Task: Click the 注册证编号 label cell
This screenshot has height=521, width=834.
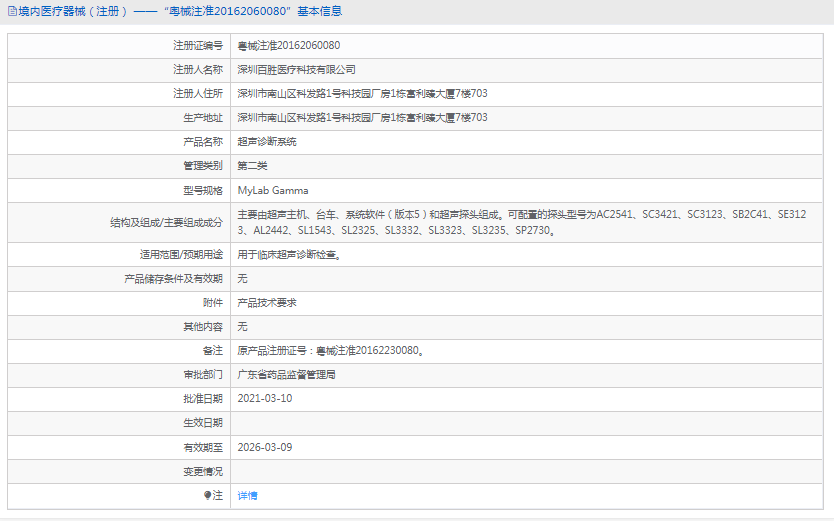Action: point(198,46)
